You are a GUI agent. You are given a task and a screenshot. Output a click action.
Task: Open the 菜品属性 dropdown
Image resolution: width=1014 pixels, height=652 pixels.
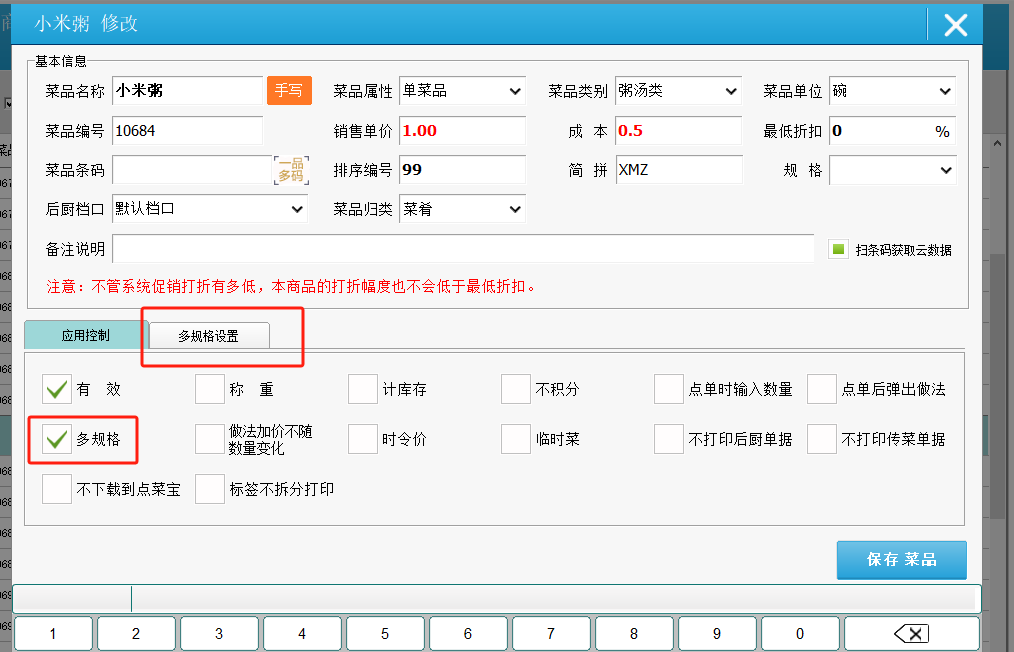pos(462,91)
